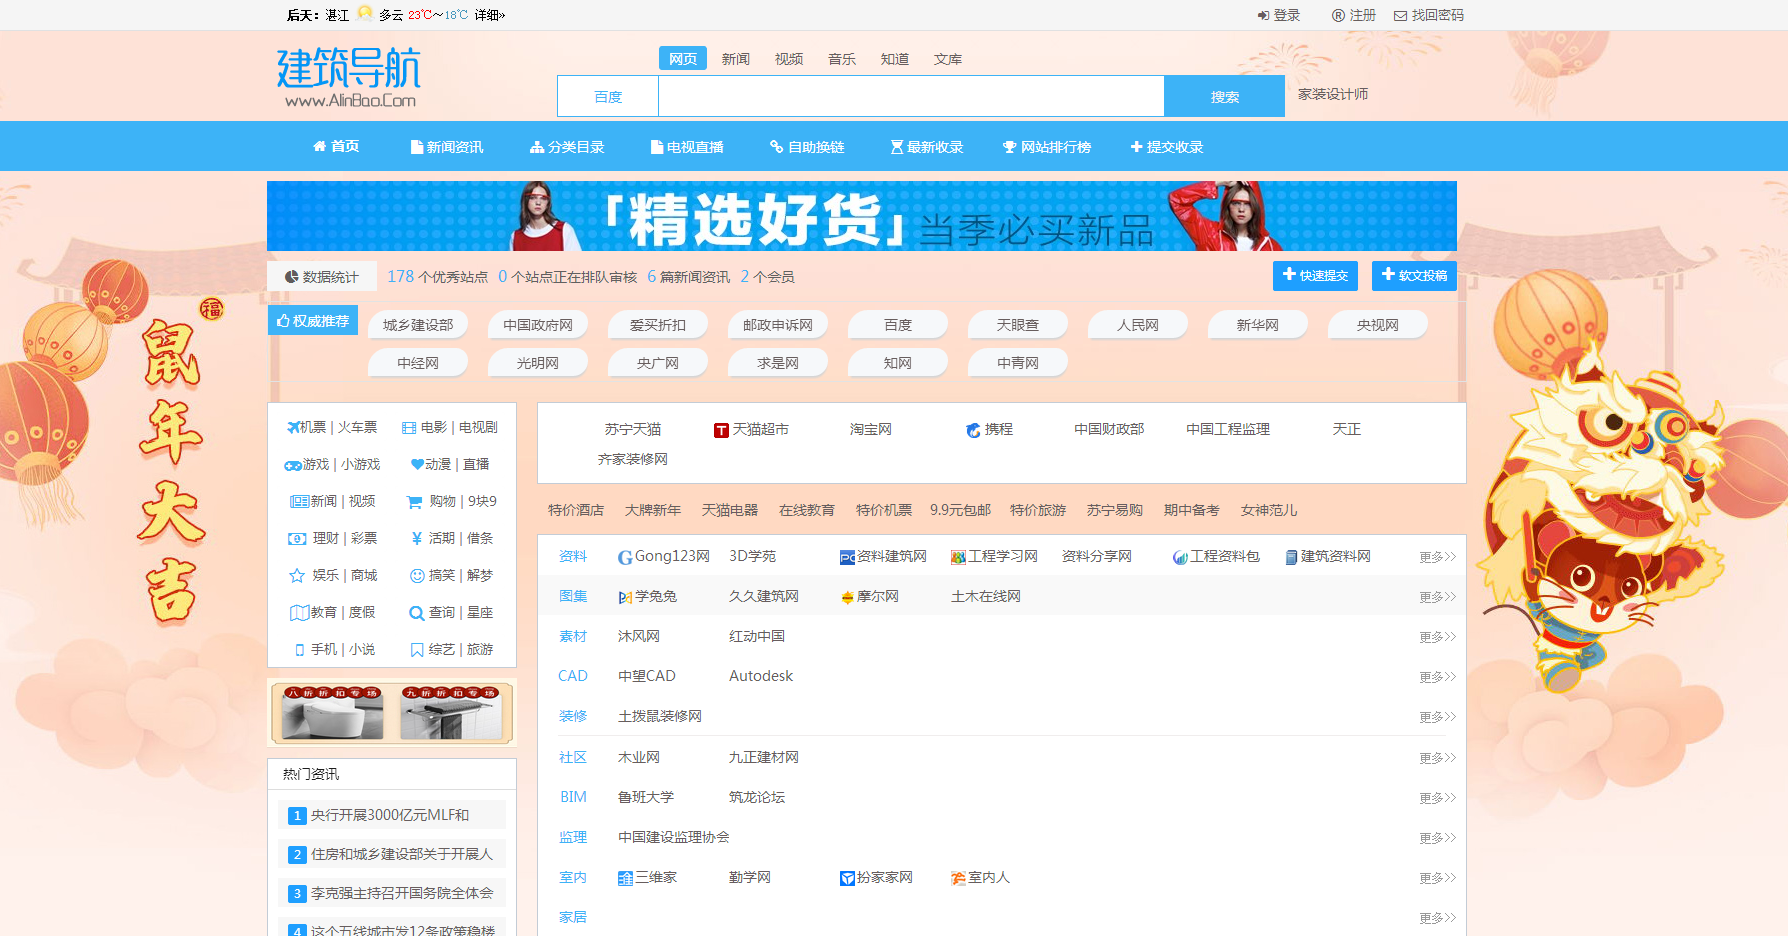The width and height of the screenshot is (1788, 936).
Task: Click the 搜索 search button
Action: coord(1225,97)
